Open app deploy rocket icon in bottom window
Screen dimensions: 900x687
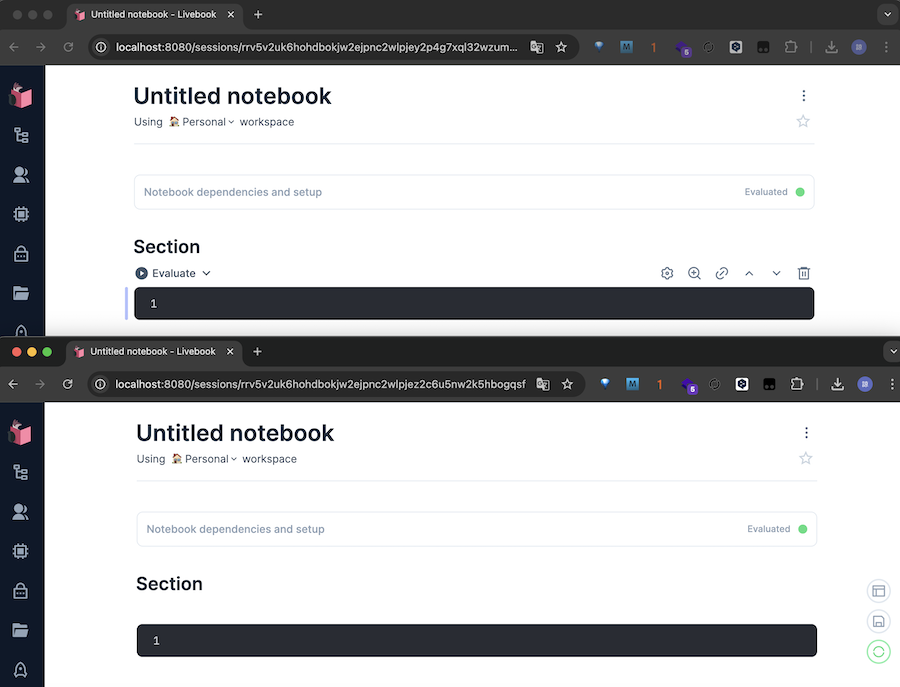tap(21, 670)
